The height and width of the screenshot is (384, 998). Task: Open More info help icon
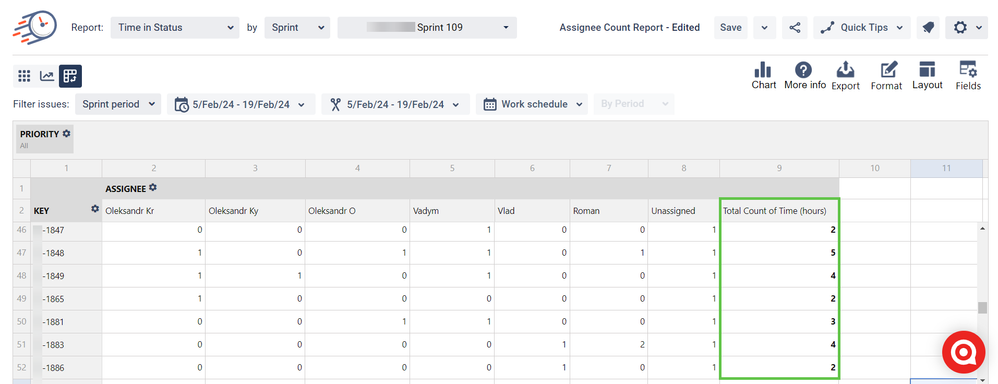click(x=805, y=76)
